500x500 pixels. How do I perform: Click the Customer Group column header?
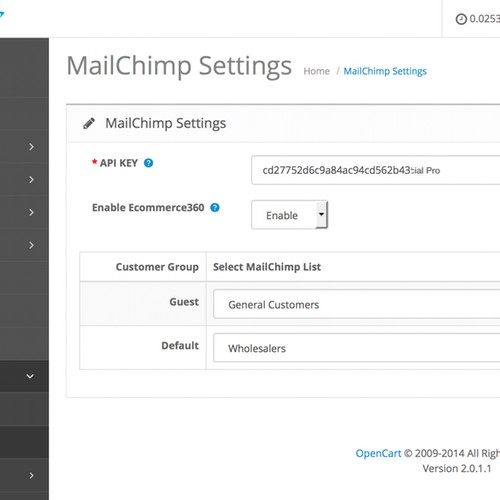pos(157,267)
